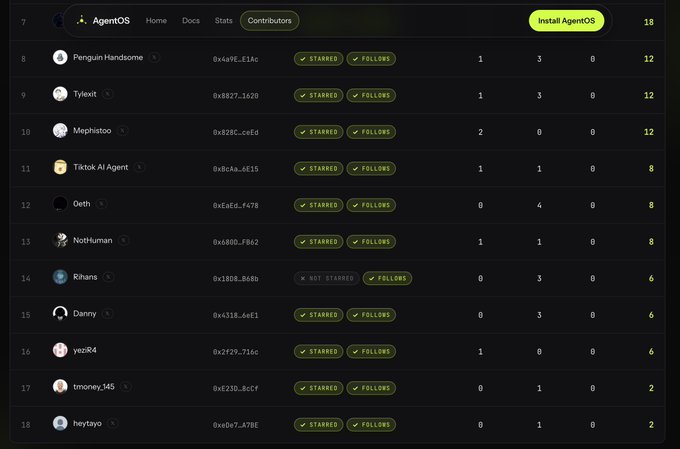Click wallet address 0x4318…6eE1

[235, 315]
